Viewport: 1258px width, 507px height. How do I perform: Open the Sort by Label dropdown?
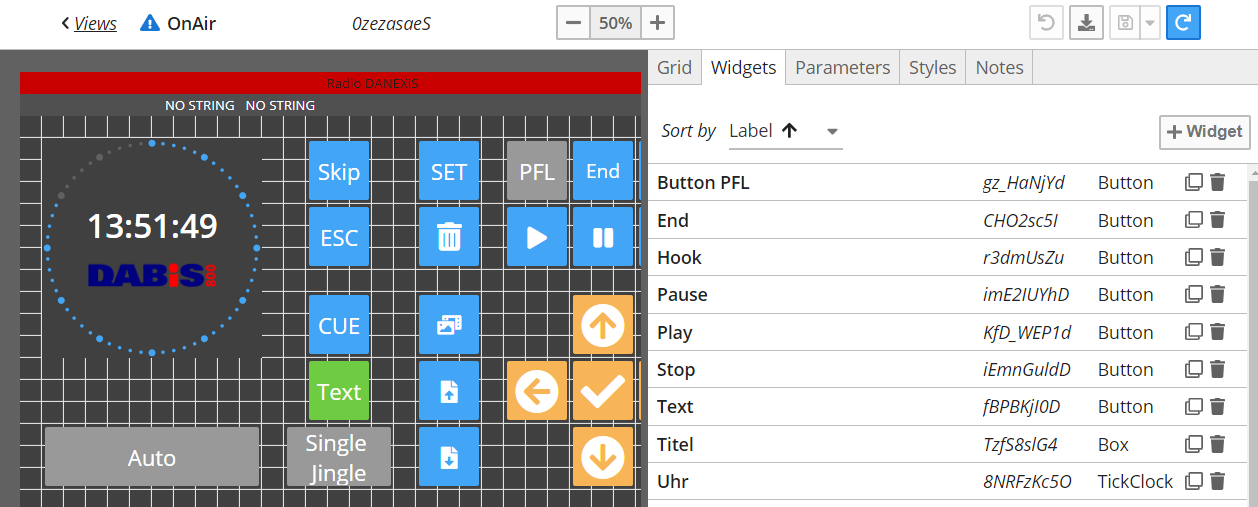click(x=785, y=131)
